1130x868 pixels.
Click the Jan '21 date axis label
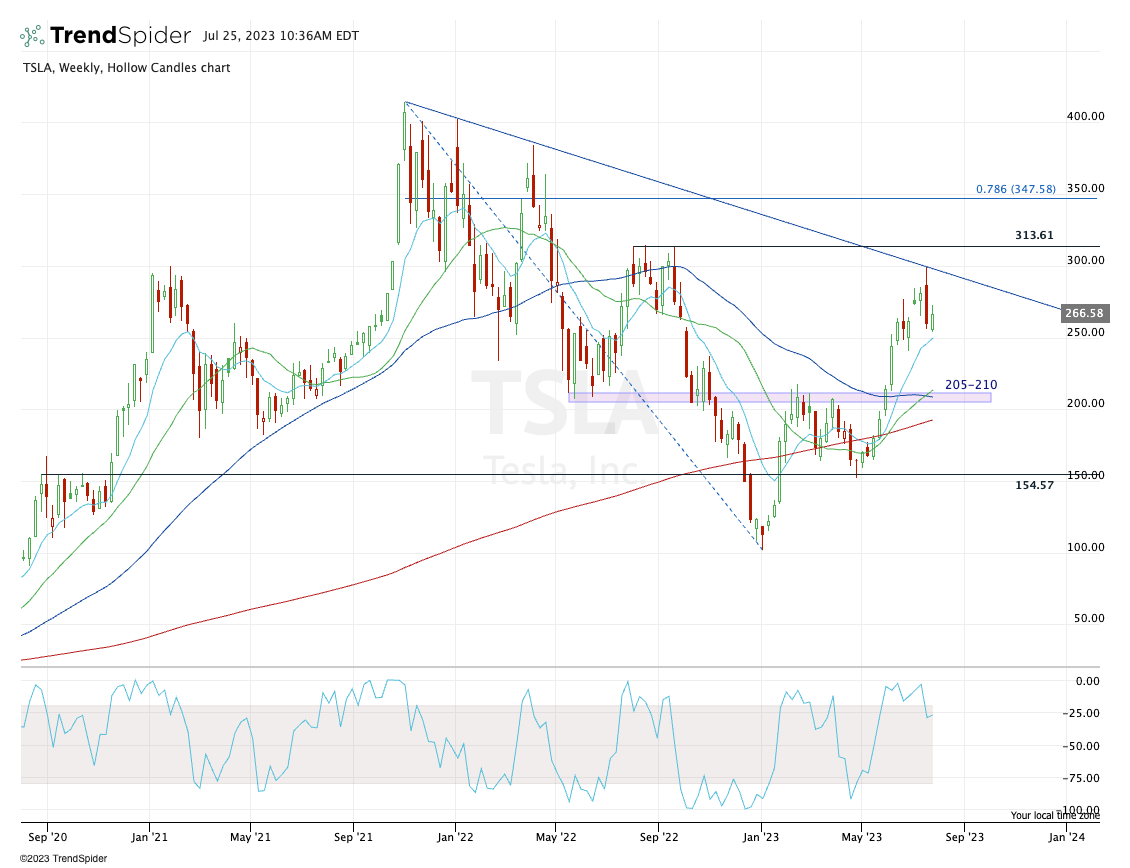tap(149, 837)
